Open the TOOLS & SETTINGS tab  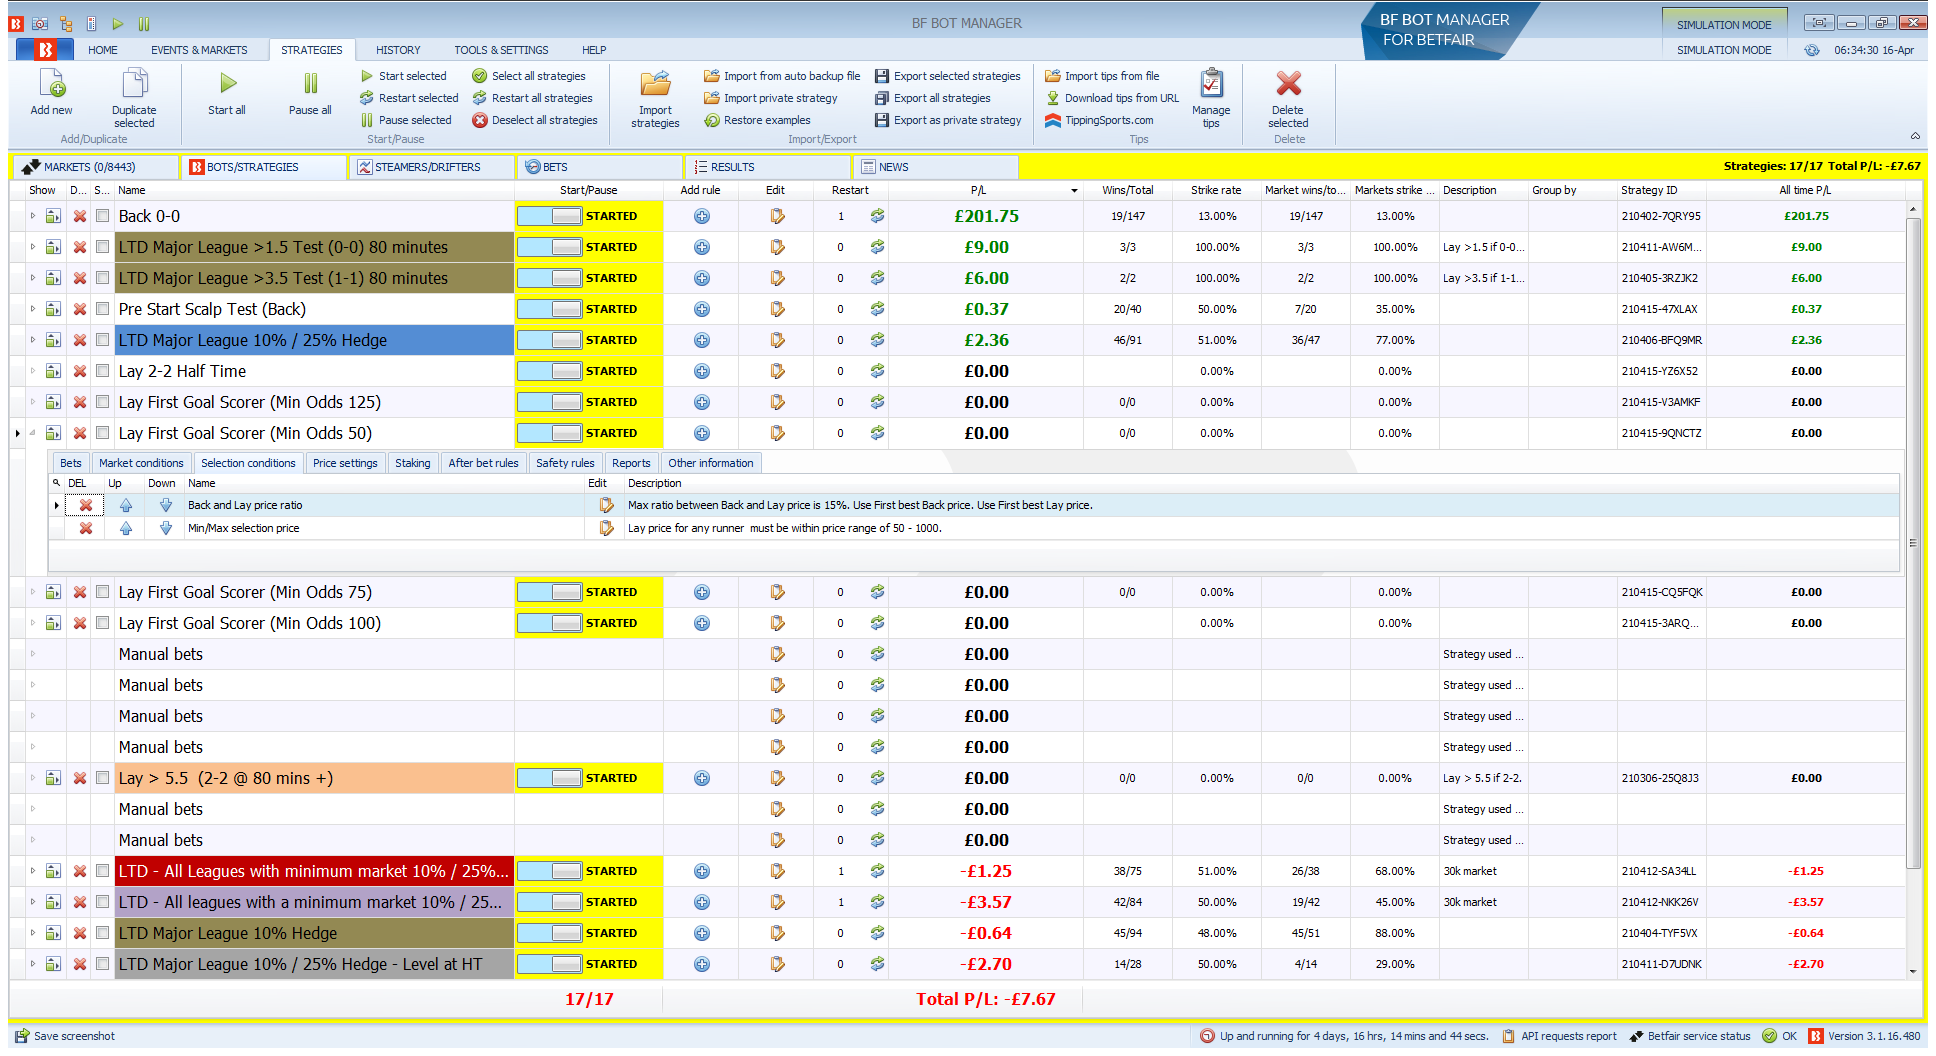501,50
